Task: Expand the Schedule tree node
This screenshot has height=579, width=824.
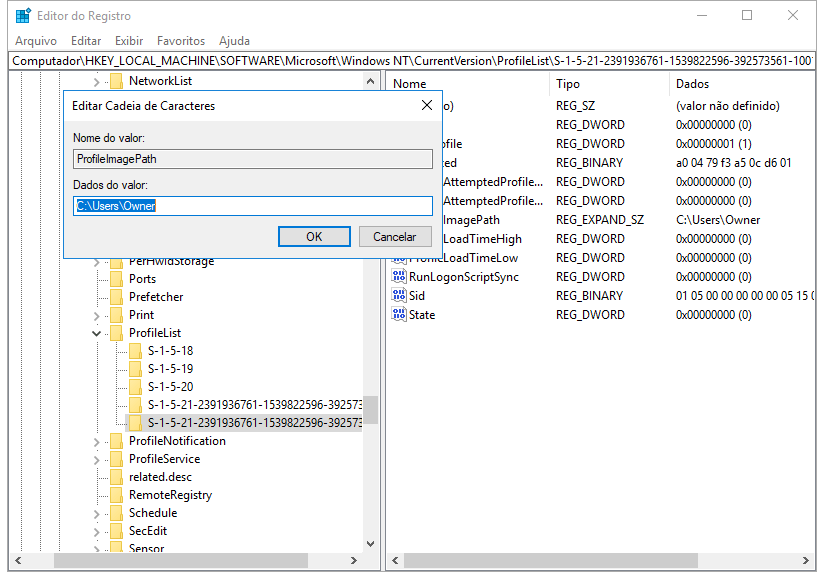Action: click(97, 513)
